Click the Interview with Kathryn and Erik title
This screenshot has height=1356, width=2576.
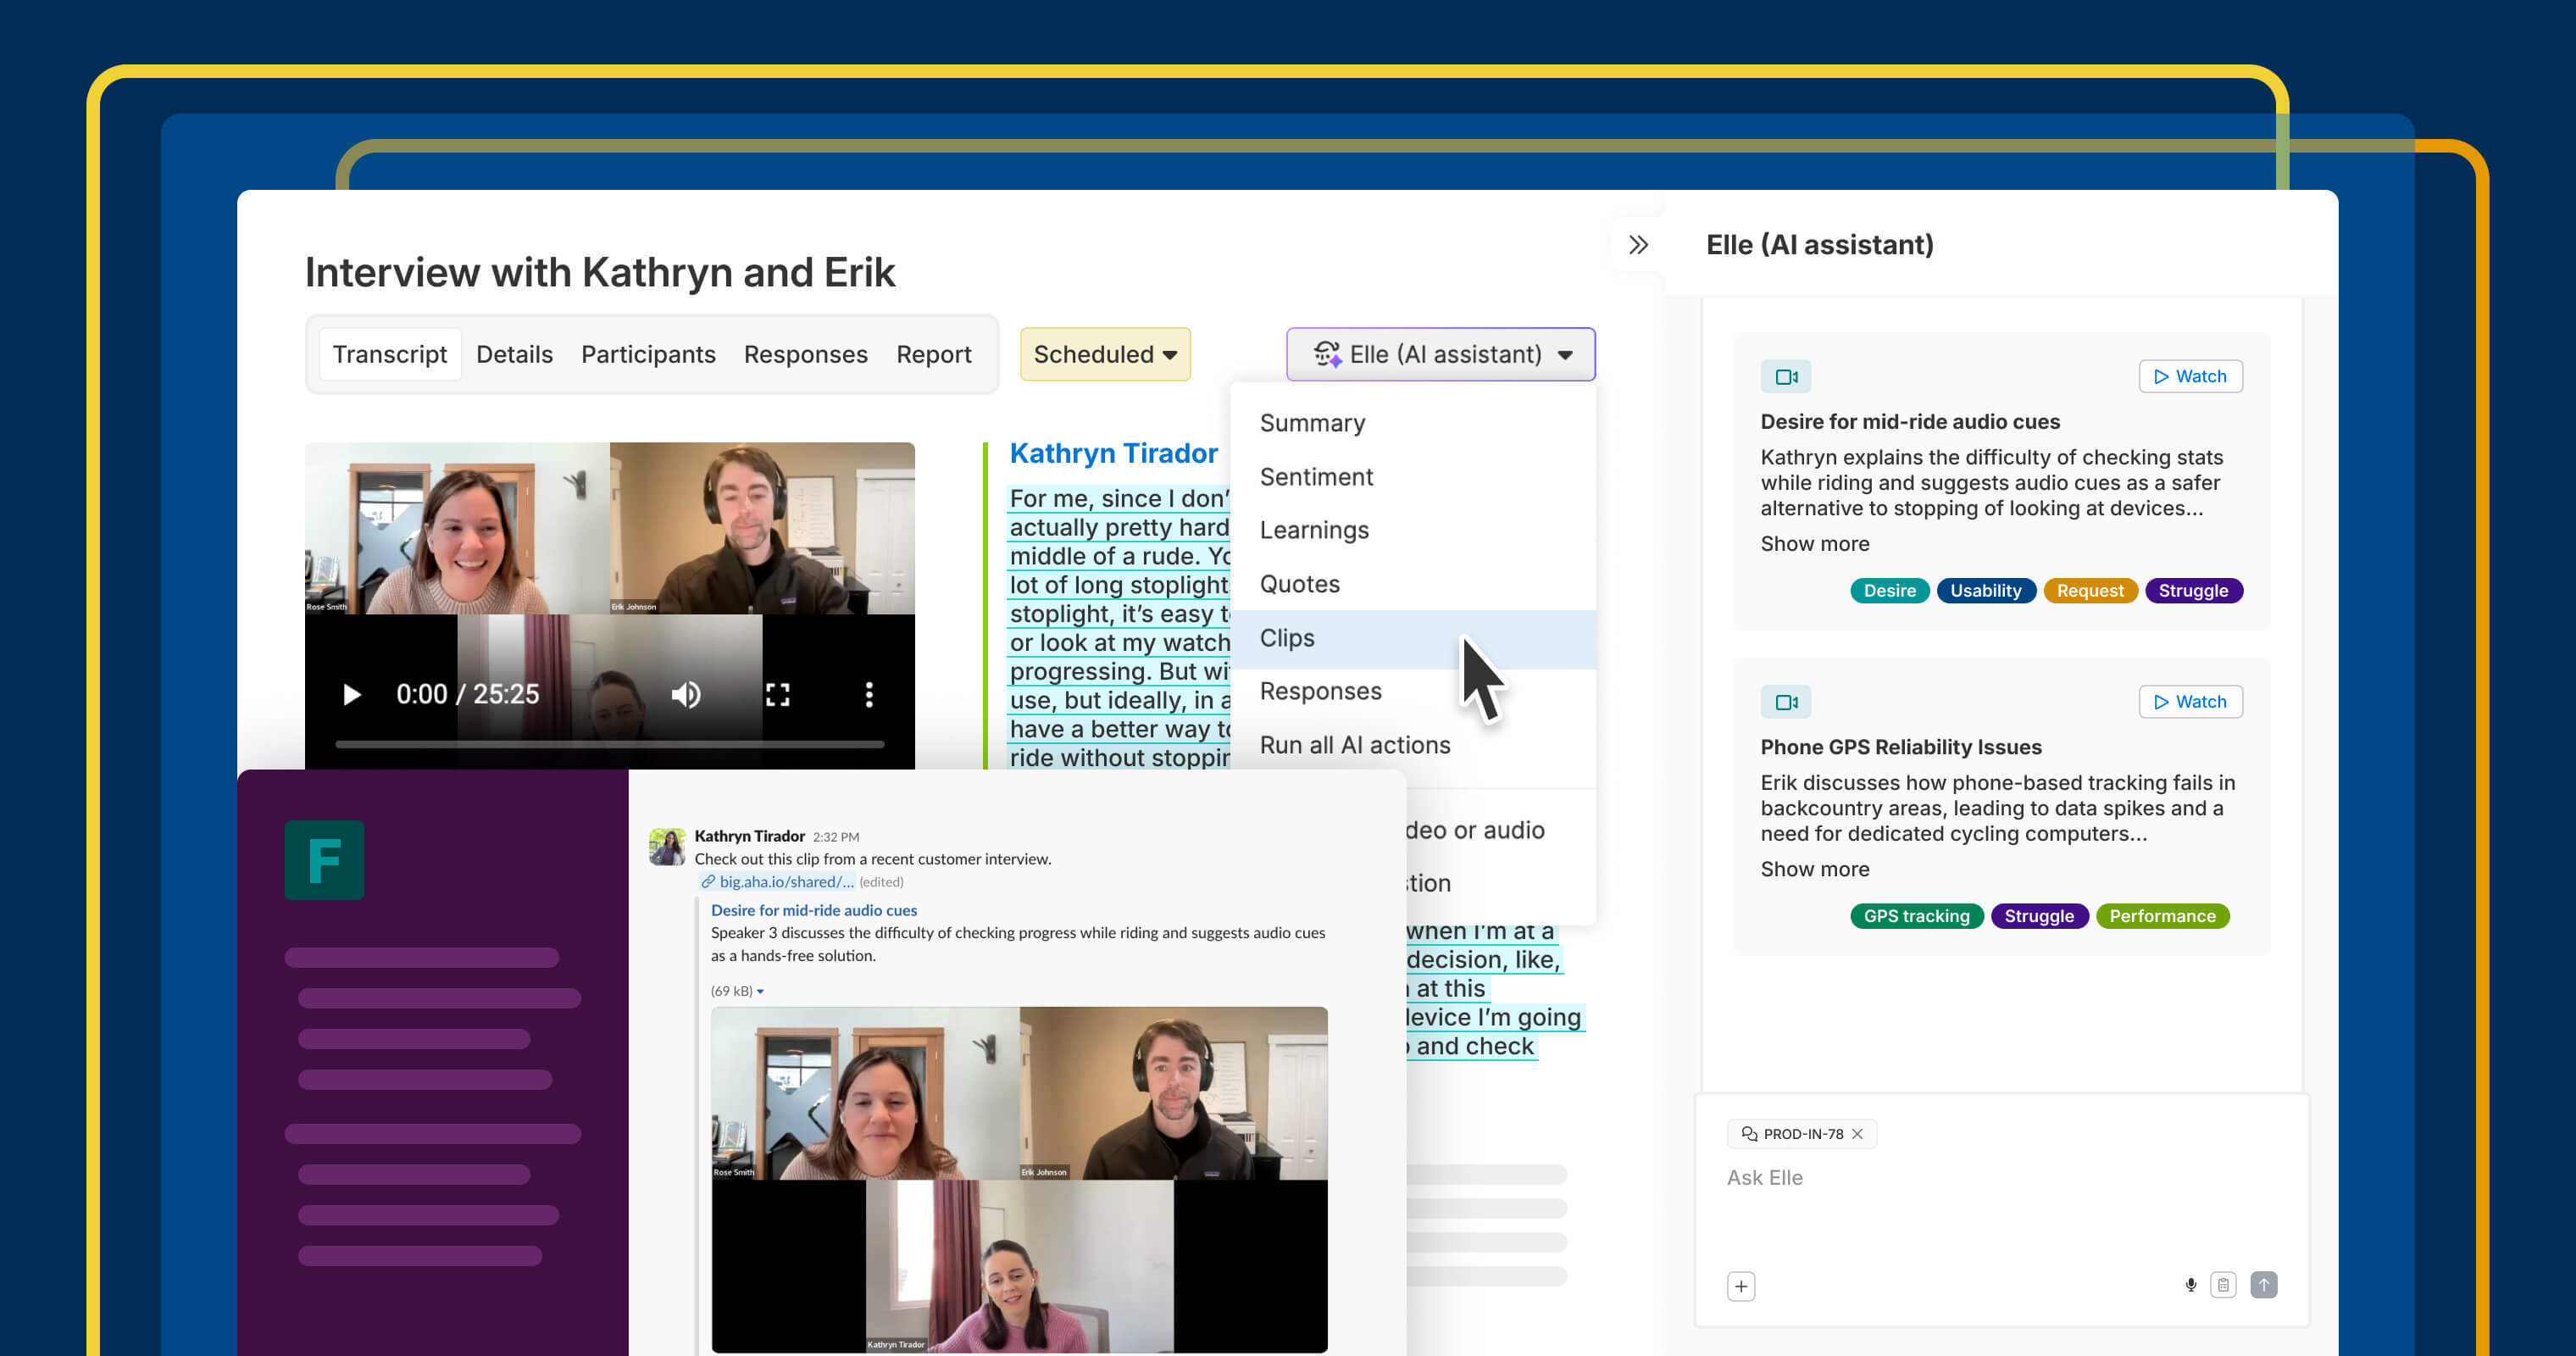pos(600,272)
